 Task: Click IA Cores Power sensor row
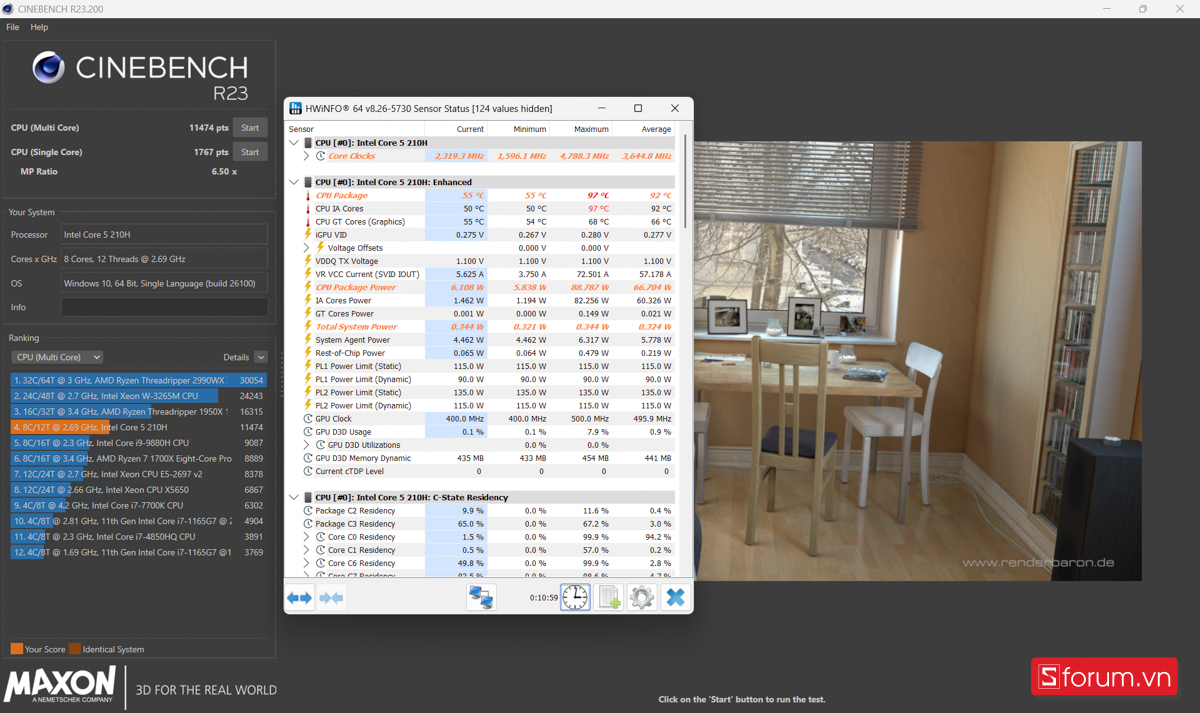click(480, 300)
